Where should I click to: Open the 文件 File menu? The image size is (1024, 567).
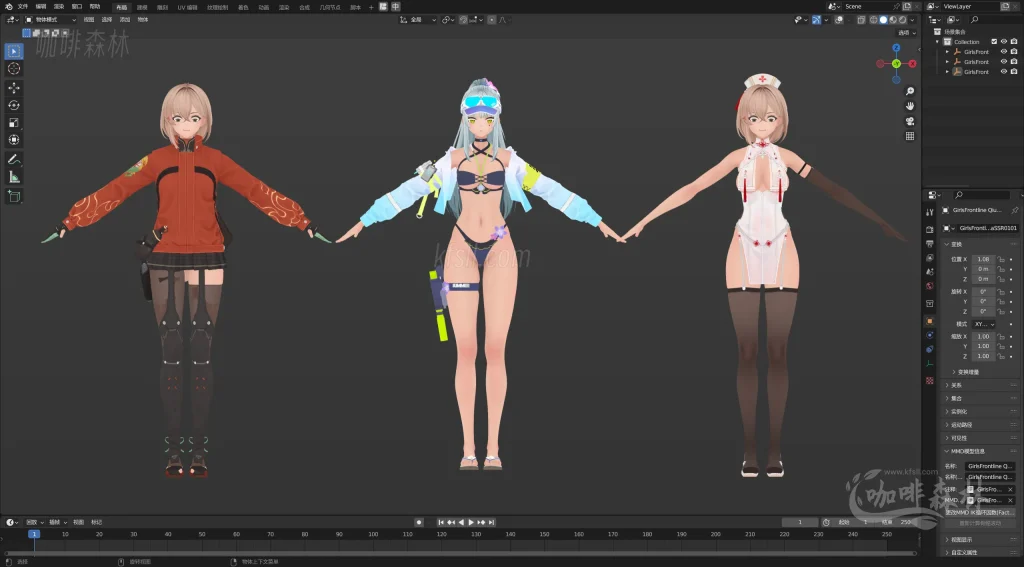coord(23,7)
